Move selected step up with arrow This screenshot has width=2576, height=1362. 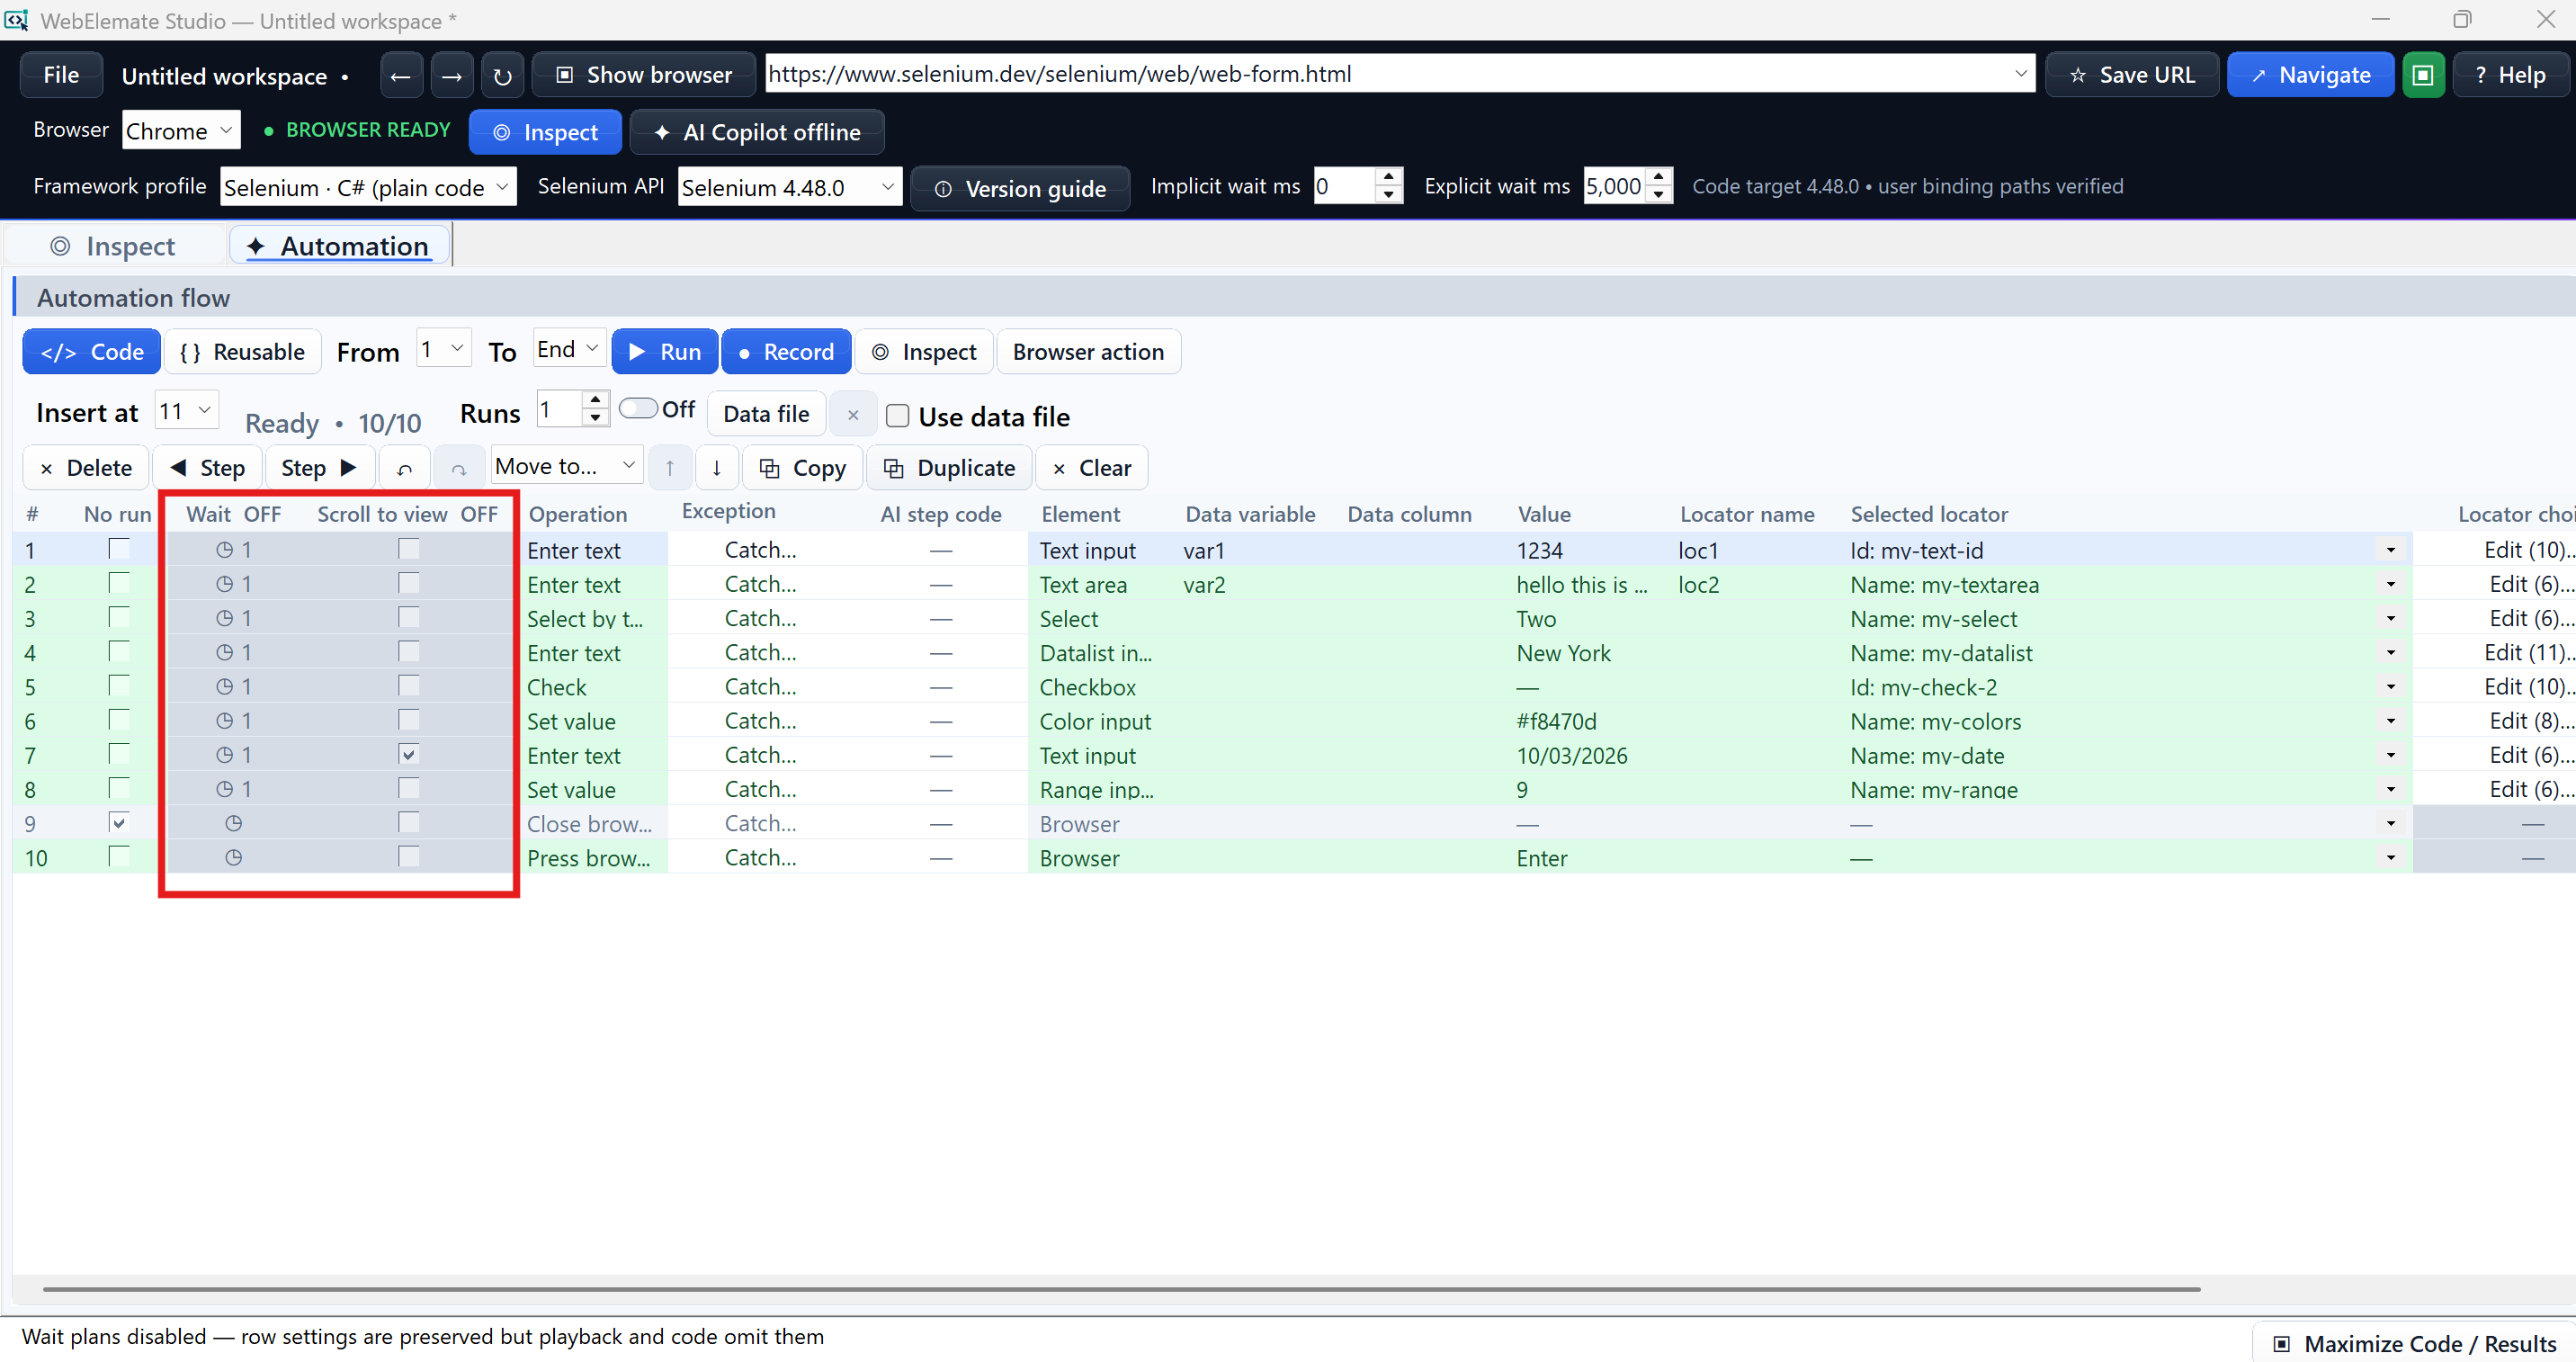pyautogui.click(x=670, y=468)
